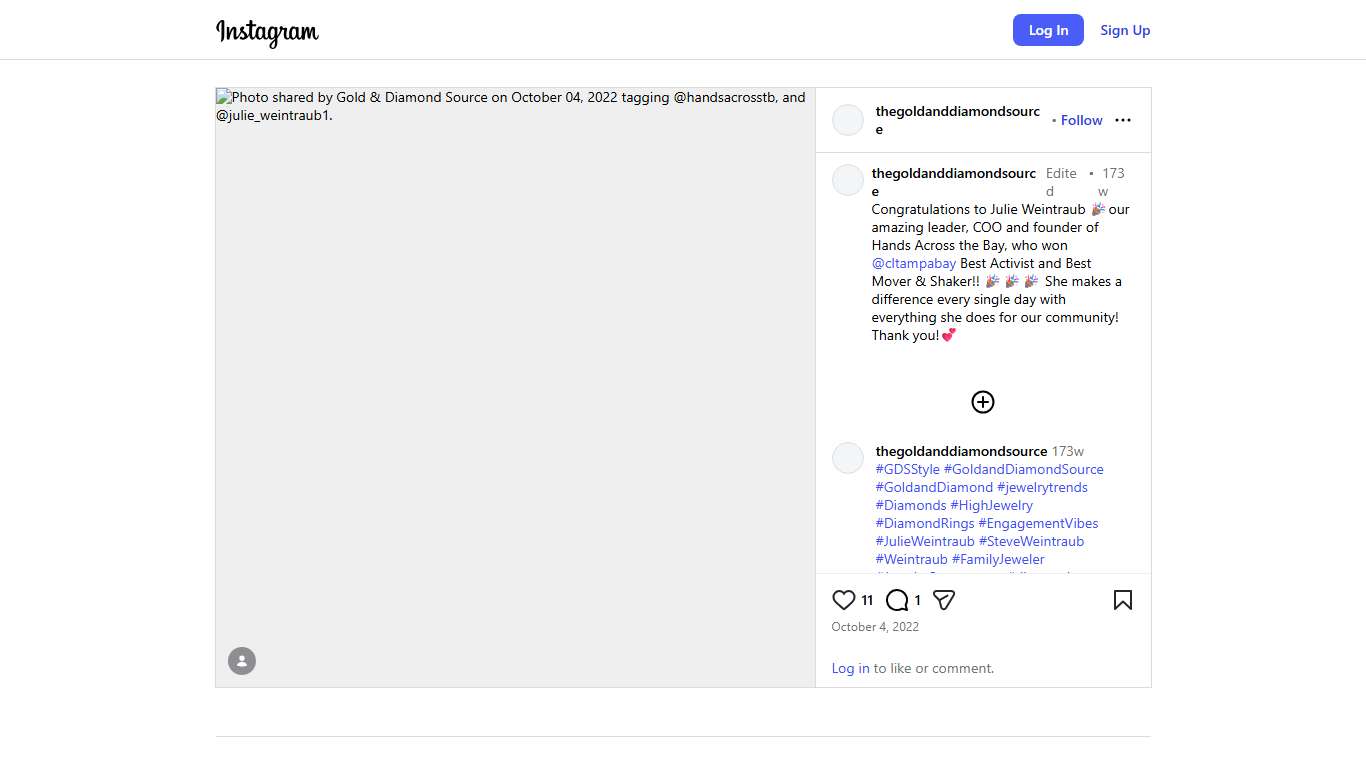
Task: Follow thegoldanddiamondsource account
Action: [x=1081, y=120]
